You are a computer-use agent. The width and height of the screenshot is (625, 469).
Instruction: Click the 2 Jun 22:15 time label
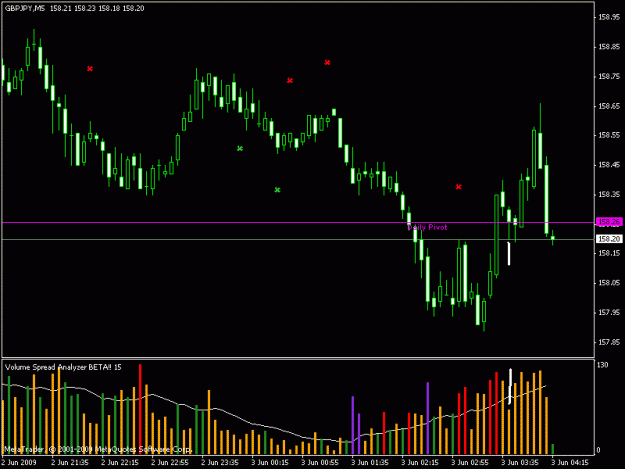click(120, 463)
